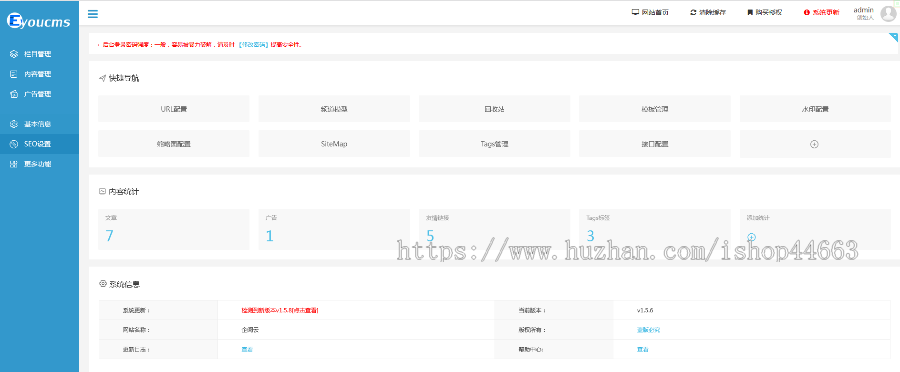Click the blue 版权所有 link

(x=649, y=330)
